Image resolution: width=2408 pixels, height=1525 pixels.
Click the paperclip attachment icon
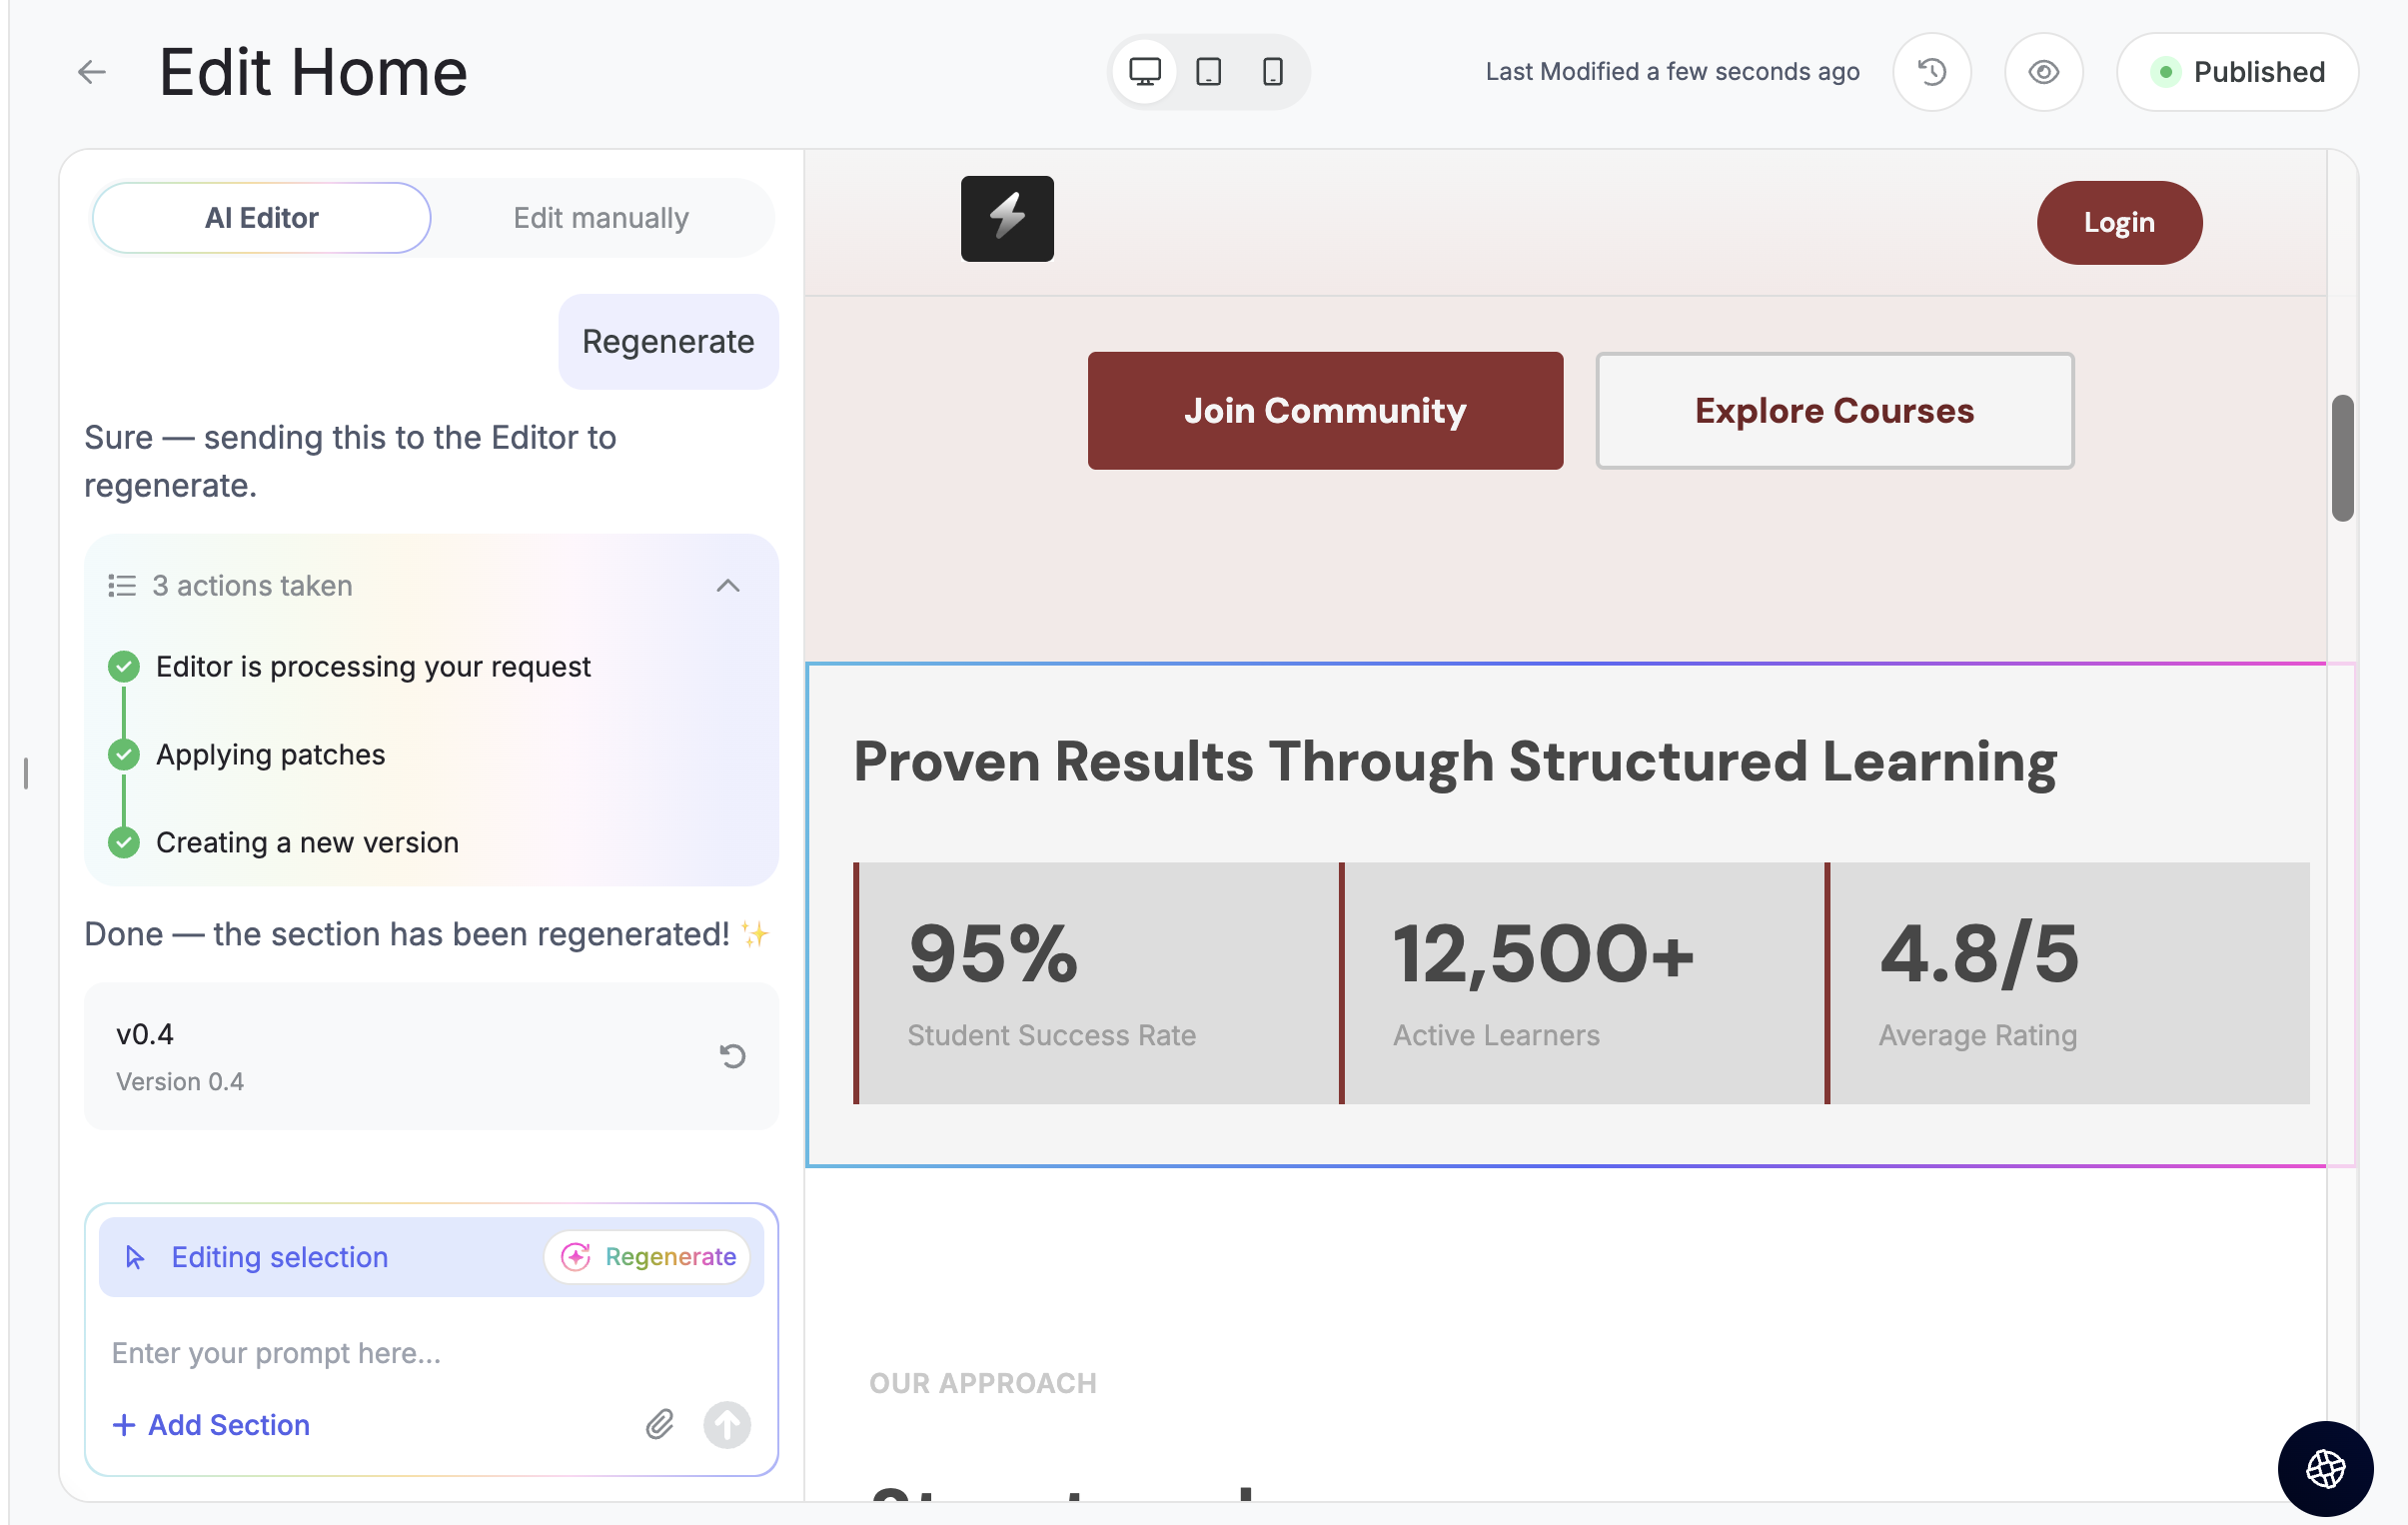click(659, 1424)
